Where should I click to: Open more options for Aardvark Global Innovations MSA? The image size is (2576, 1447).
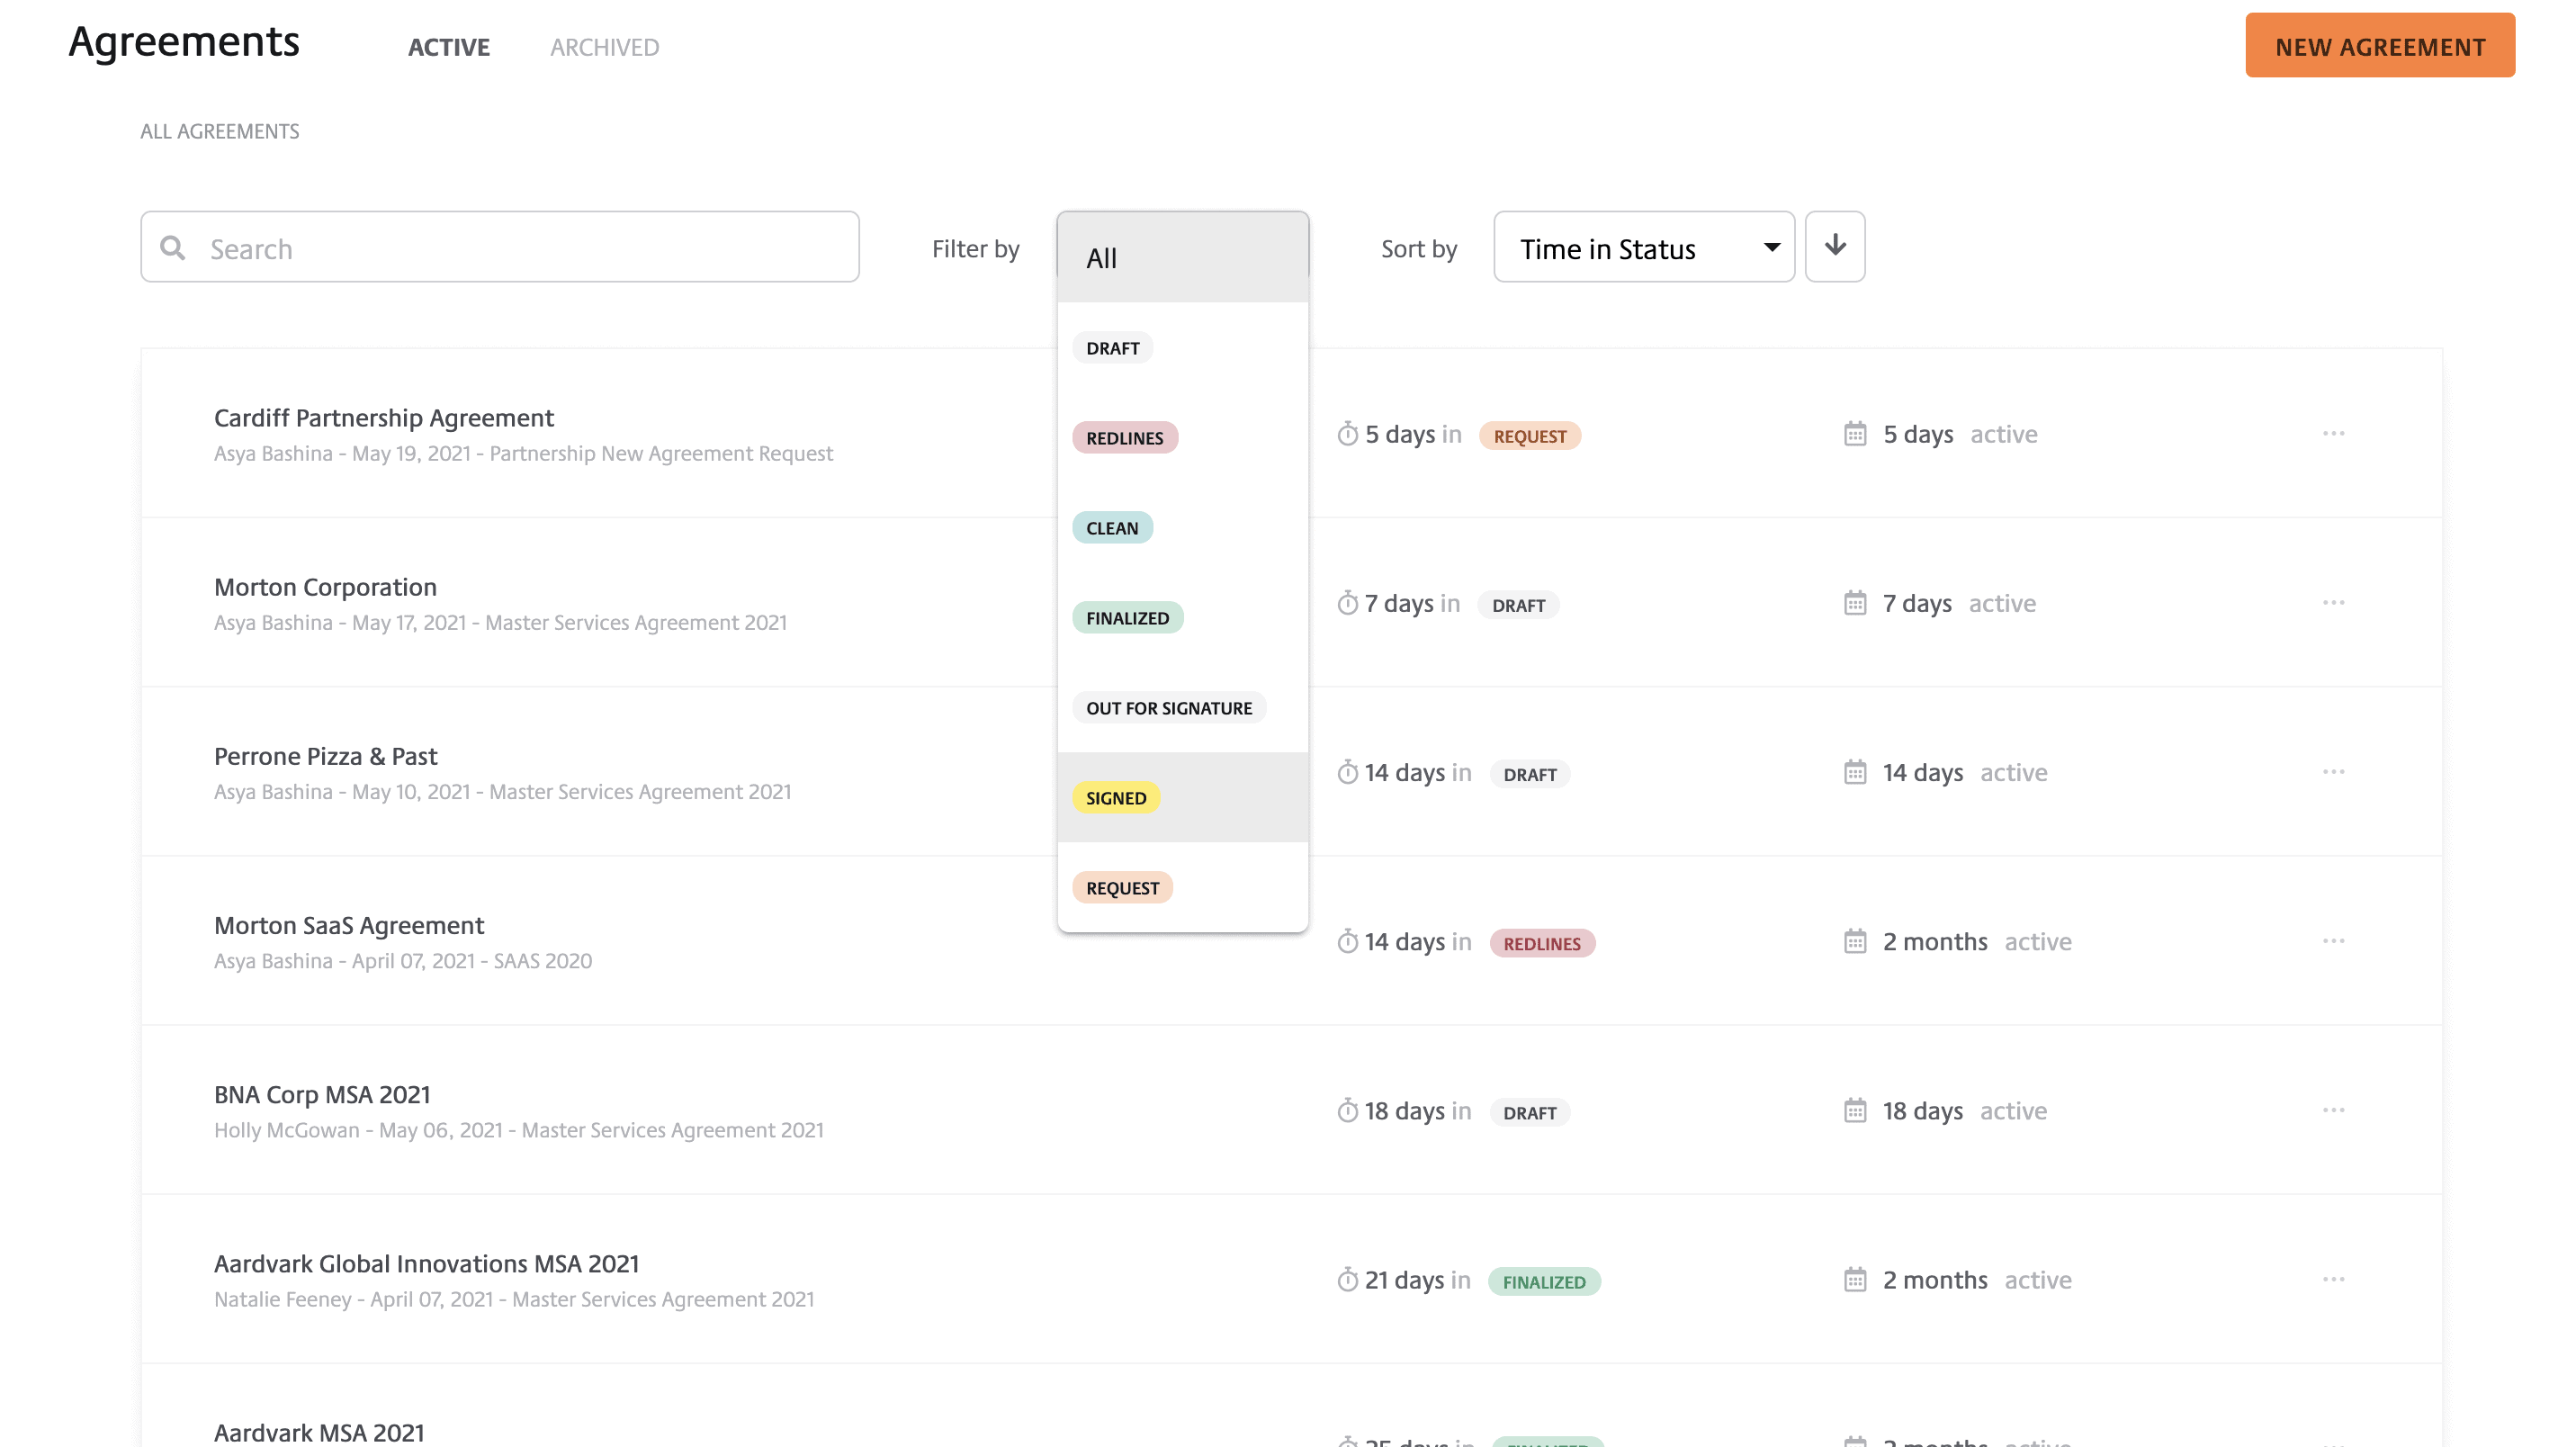(2333, 1279)
